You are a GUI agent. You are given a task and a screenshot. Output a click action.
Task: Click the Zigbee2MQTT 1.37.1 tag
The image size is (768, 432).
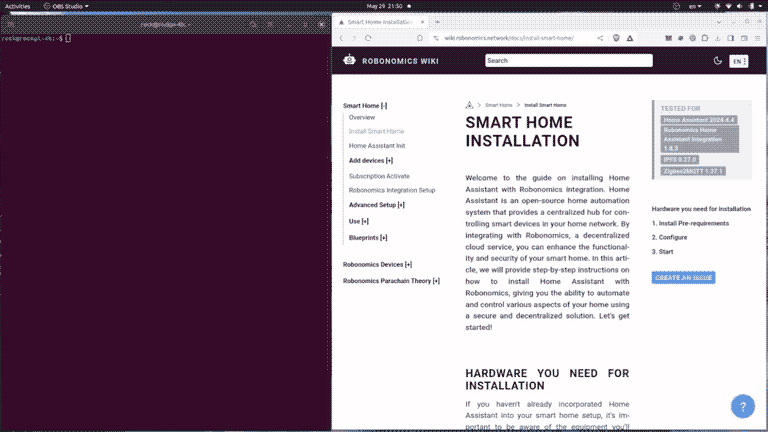coord(693,171)
